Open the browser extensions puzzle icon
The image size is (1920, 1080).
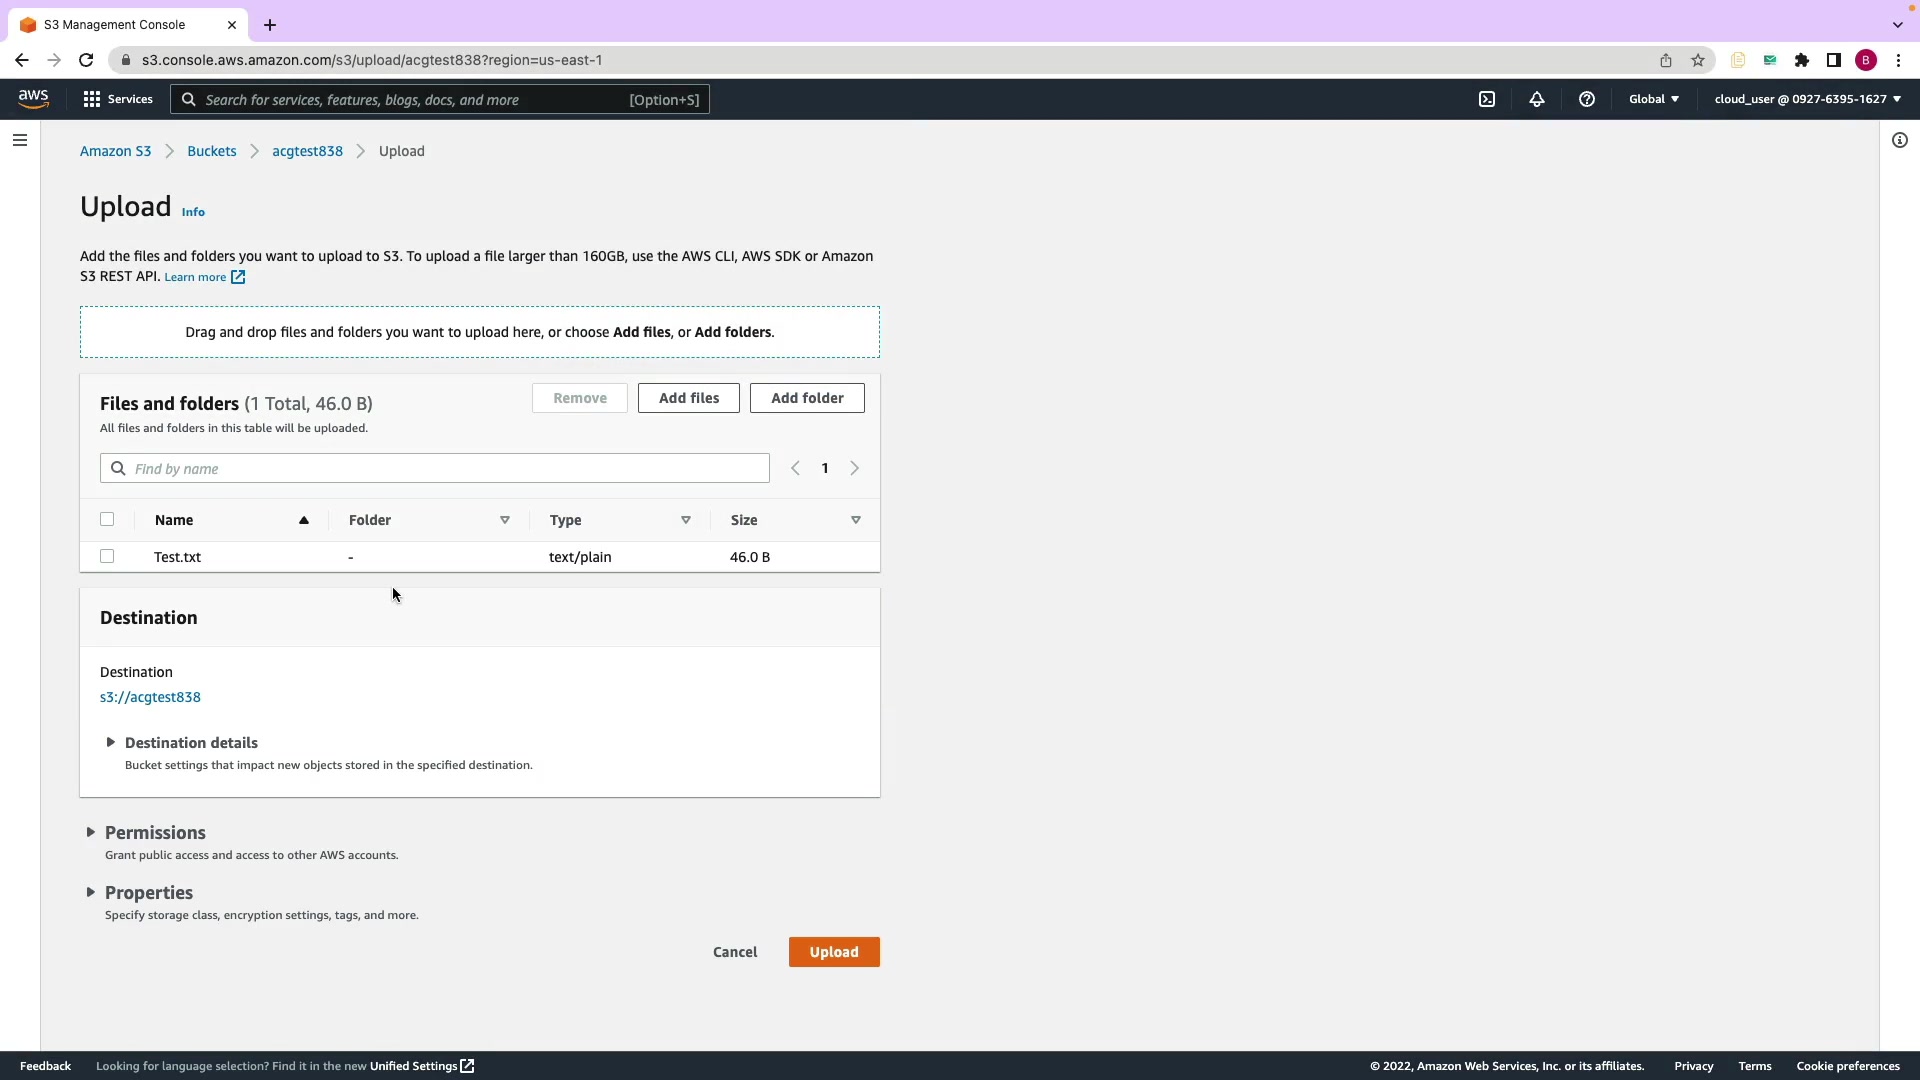1802,60
